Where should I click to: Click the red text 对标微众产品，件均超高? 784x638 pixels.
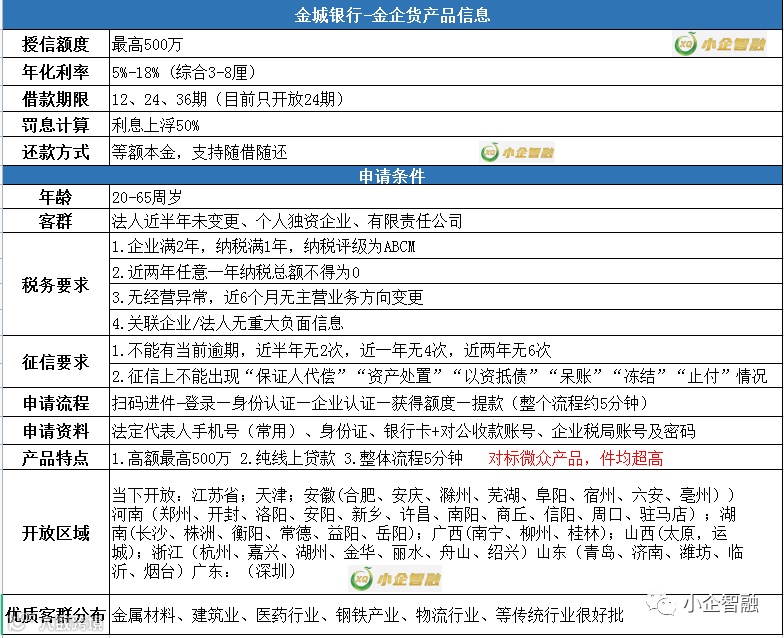click(x=576, y=458)
